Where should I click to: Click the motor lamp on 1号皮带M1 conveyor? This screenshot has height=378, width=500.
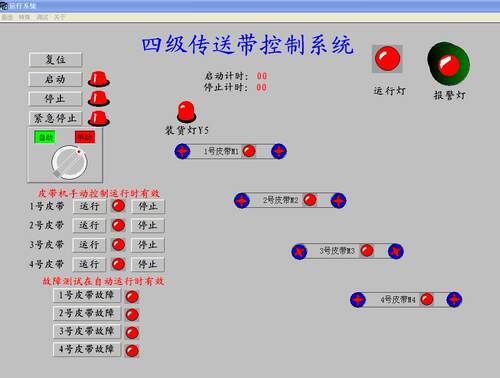(x=249, y=151)
